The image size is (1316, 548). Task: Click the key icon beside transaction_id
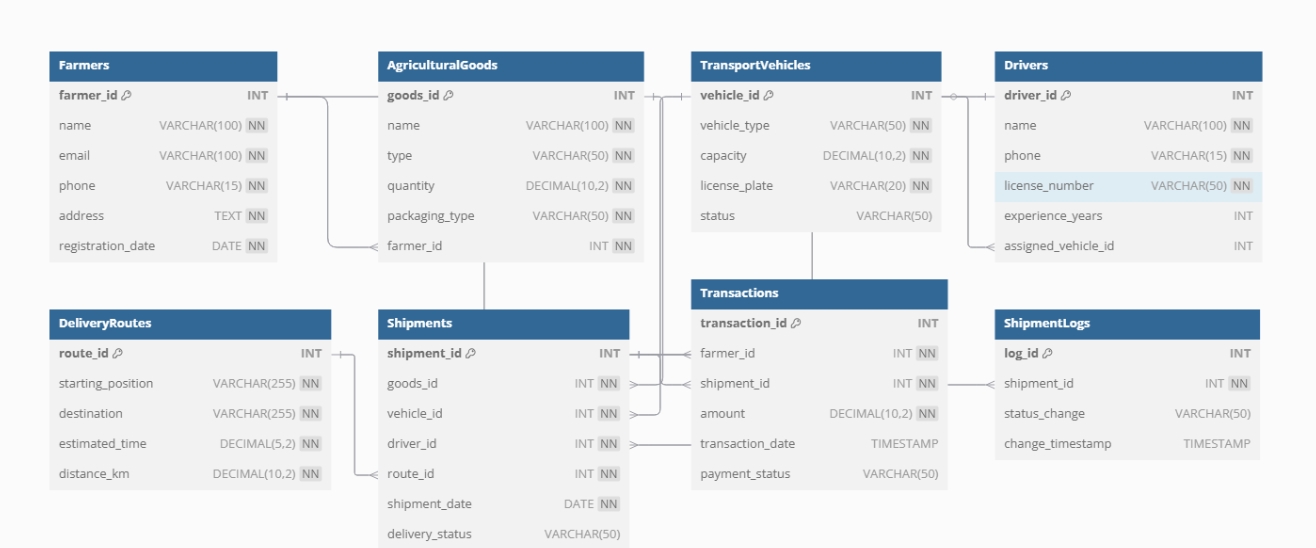point(796,324)
